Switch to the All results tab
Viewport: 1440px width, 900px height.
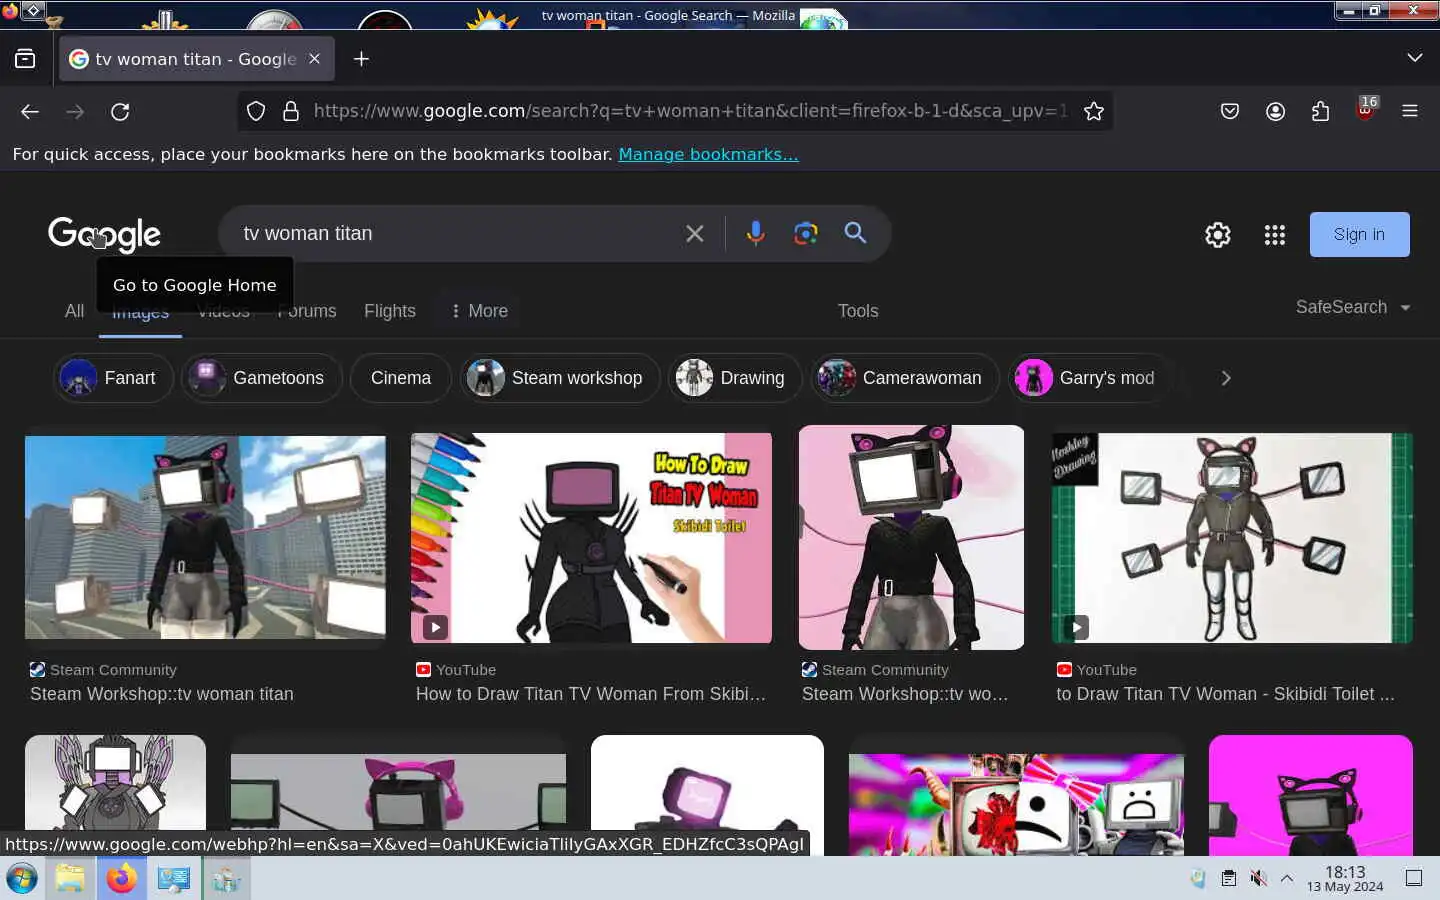tap(74, 311)
